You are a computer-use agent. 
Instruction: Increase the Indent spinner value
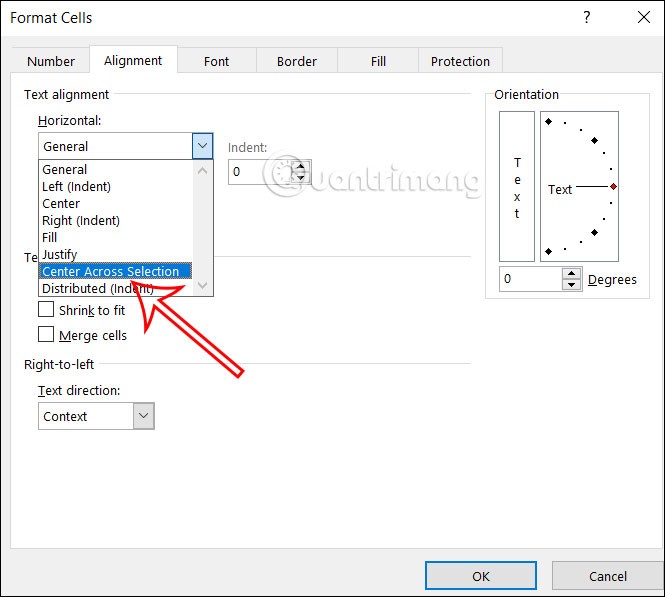tap(298, 166)
